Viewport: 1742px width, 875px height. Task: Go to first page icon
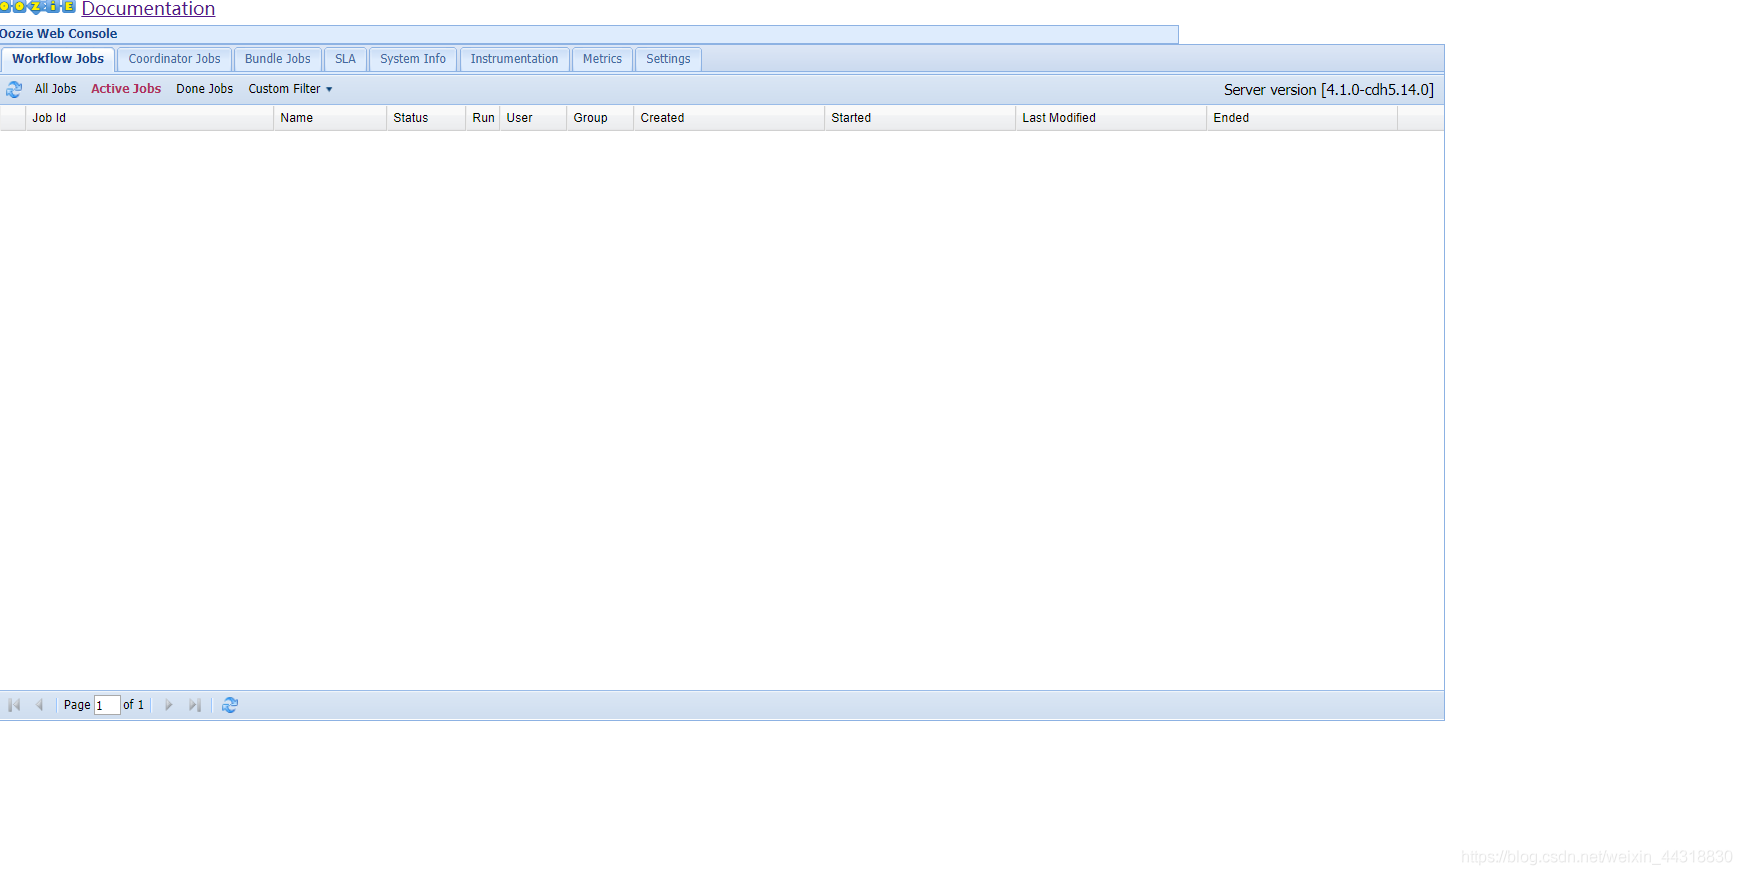(14, 705)
